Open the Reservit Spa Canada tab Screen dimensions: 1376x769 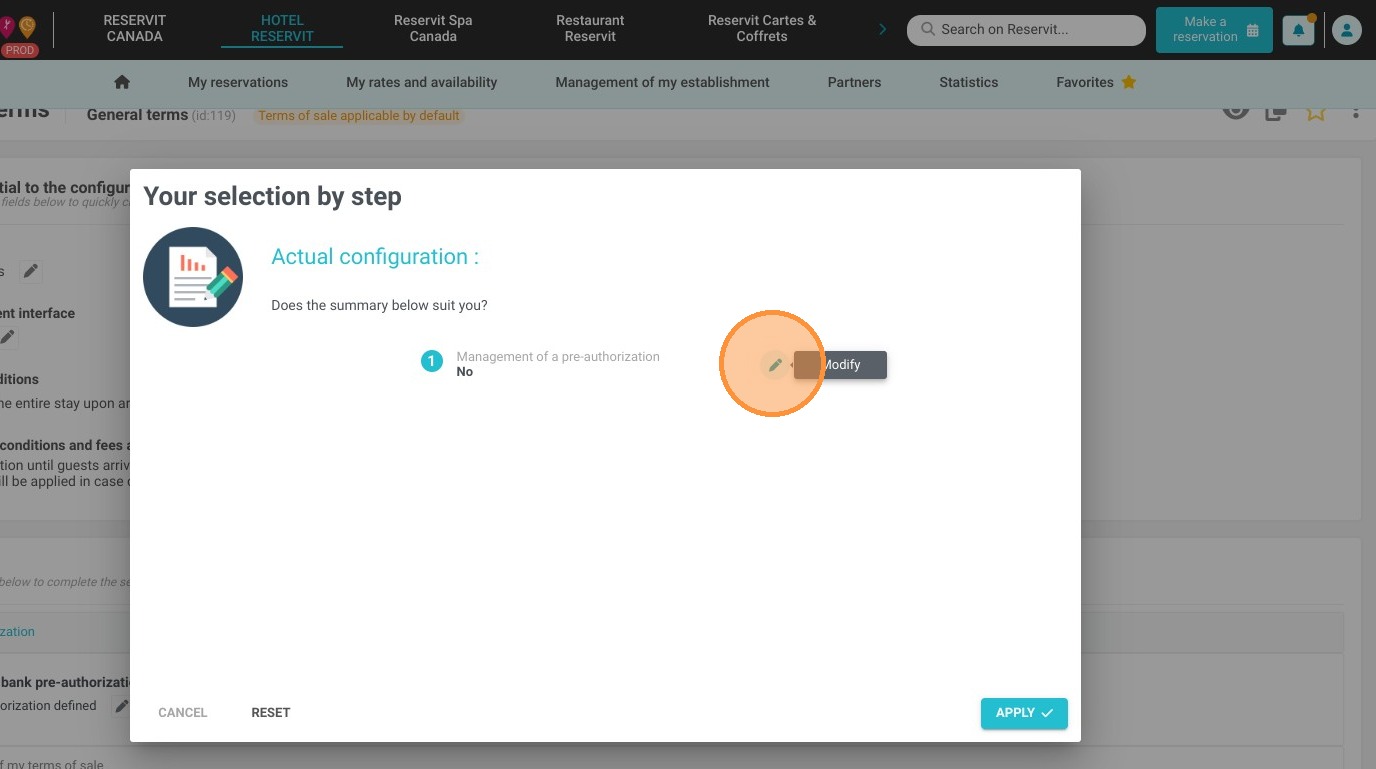(x=433, y=28)
